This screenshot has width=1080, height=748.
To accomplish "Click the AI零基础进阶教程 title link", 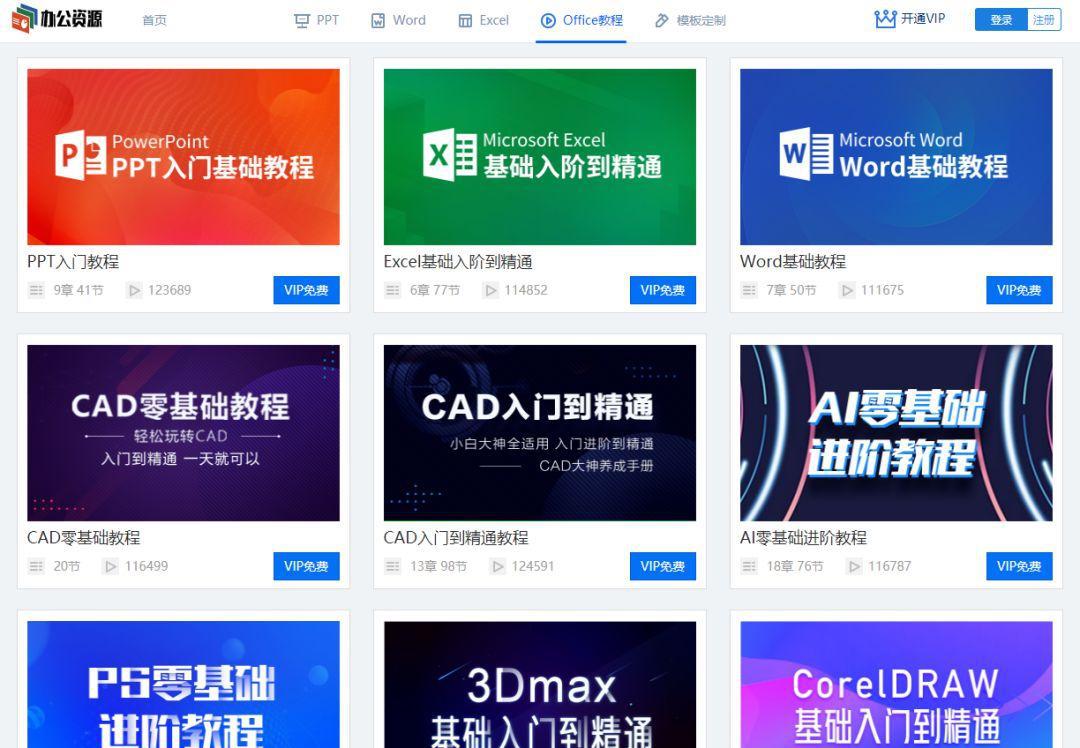I will point(803,538).
